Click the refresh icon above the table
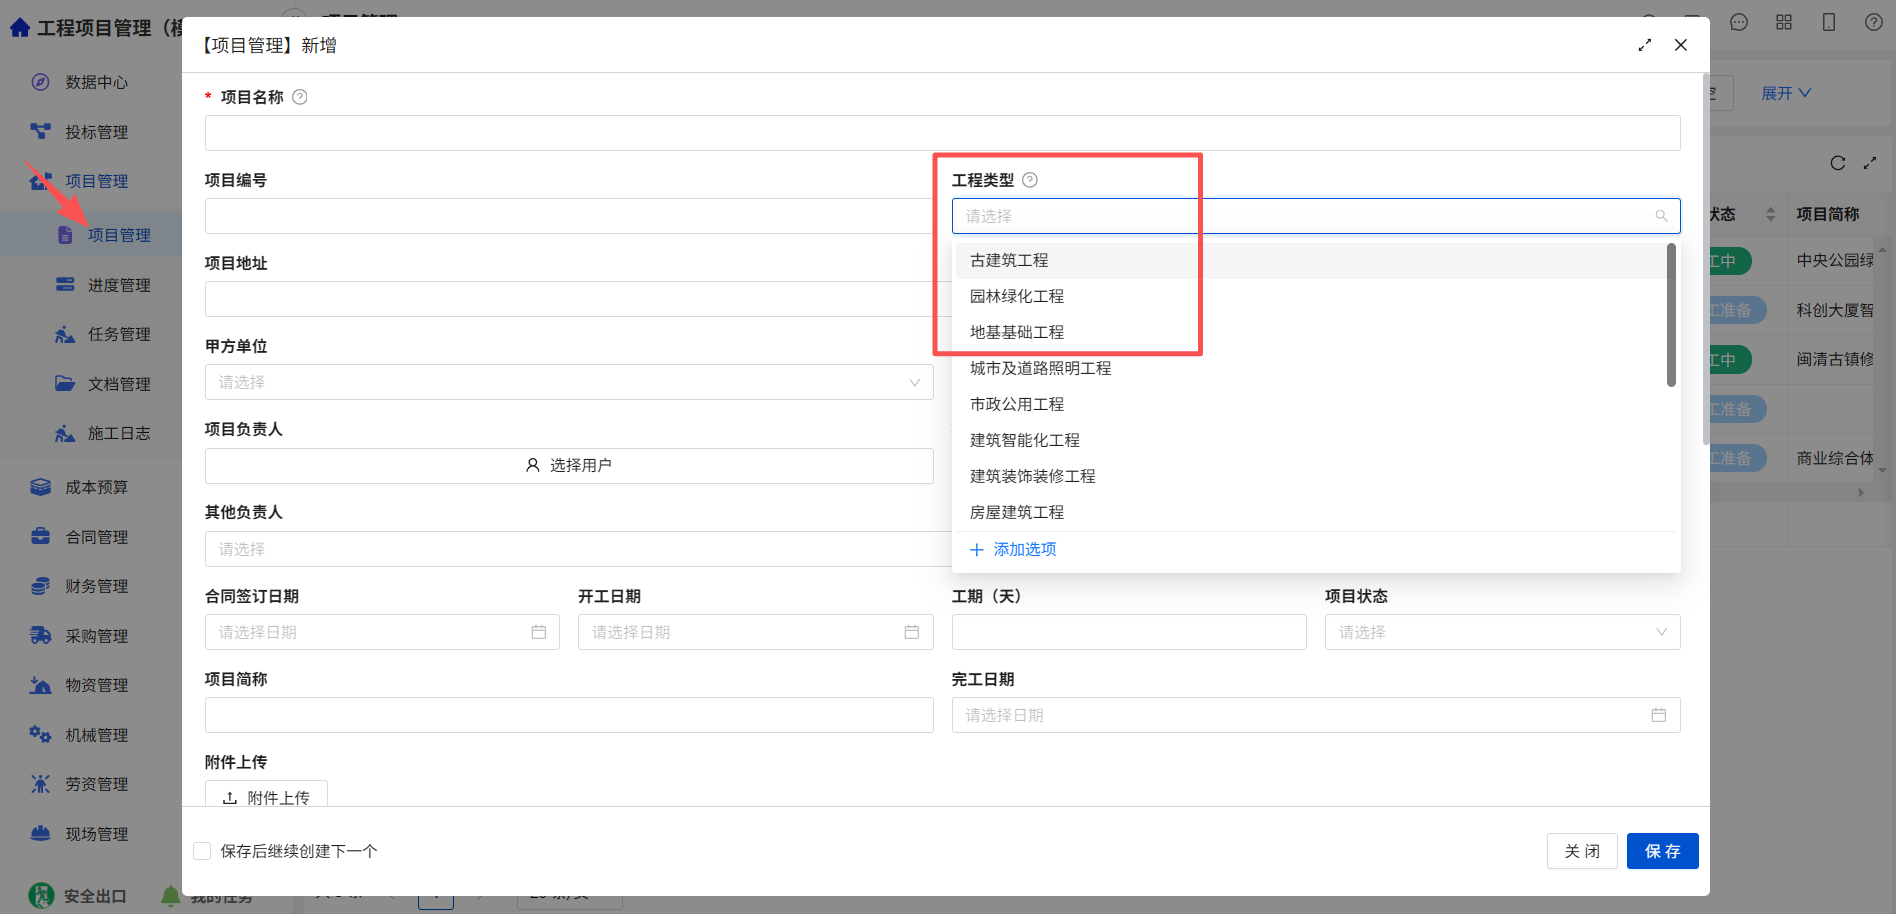This screenshot has height=914, width=1896. [x=1838, y=163]
